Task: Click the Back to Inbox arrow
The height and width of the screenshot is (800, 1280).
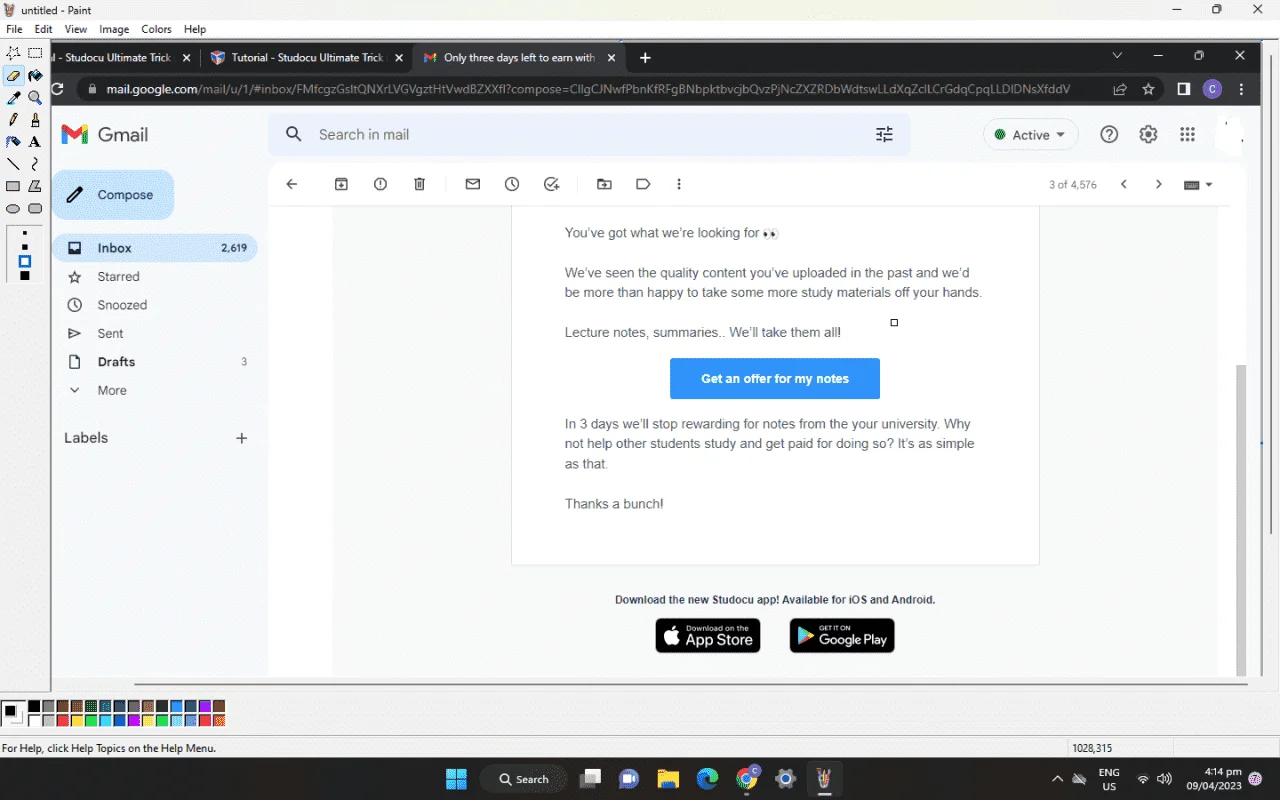Action: tap(292, 184)
